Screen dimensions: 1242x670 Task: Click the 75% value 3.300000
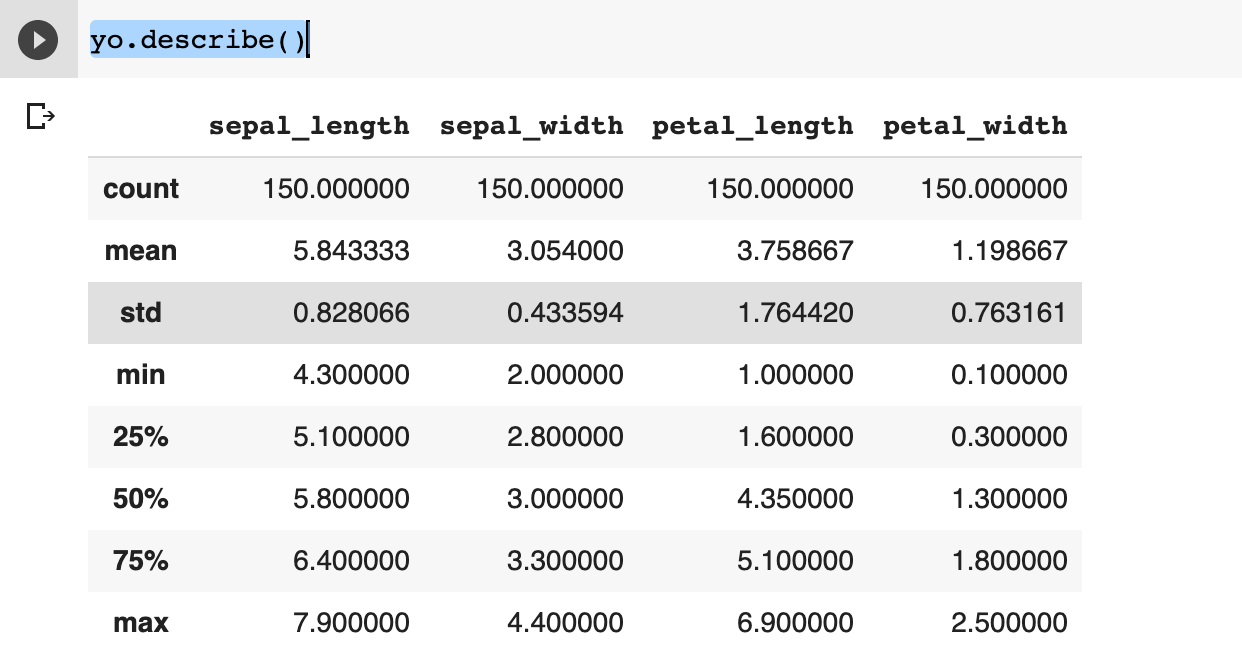coord(565,561)
